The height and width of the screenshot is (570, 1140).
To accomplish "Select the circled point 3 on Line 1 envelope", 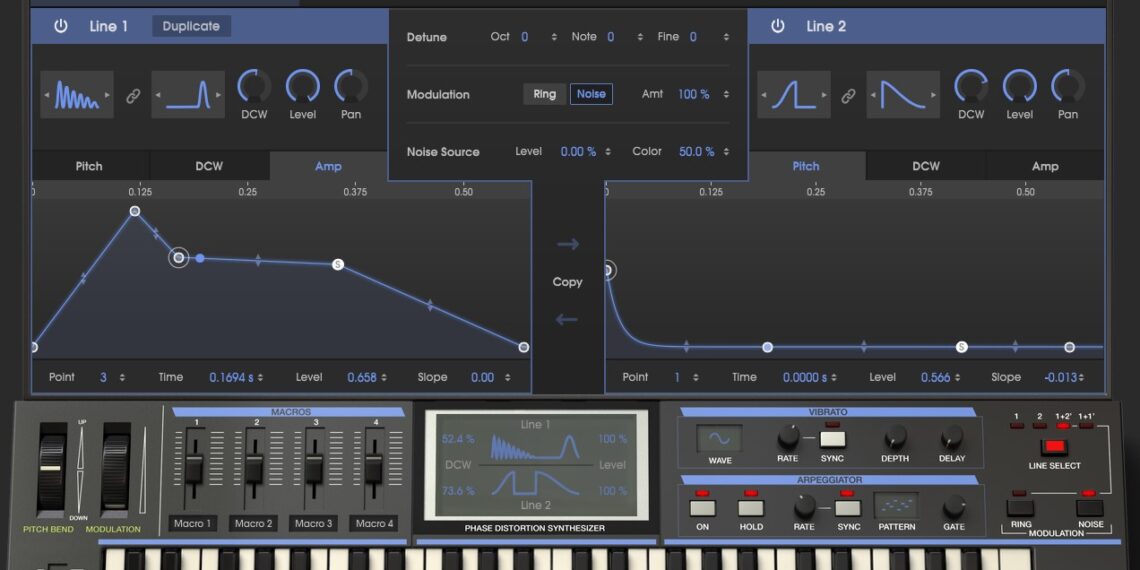I will 179,257.
